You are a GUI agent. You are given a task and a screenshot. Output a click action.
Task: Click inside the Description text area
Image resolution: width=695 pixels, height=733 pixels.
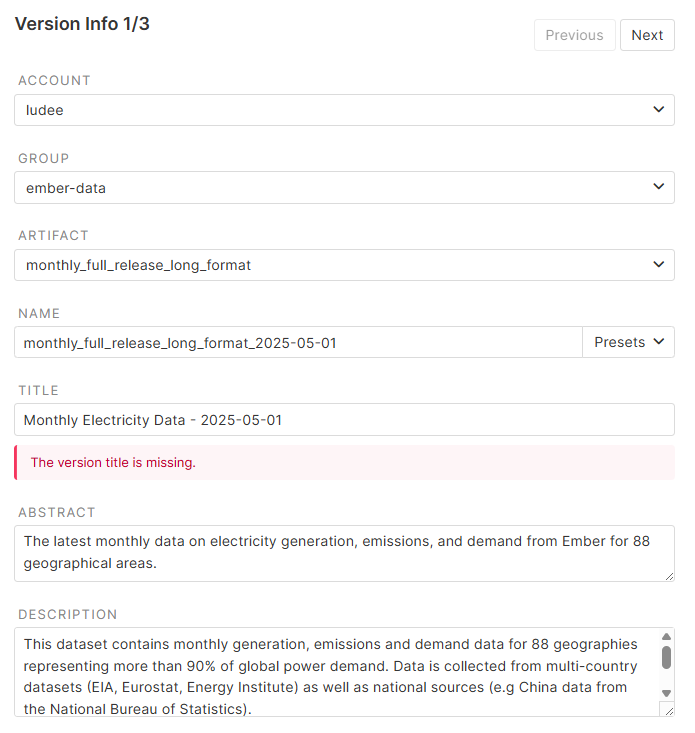pos(335,672)
